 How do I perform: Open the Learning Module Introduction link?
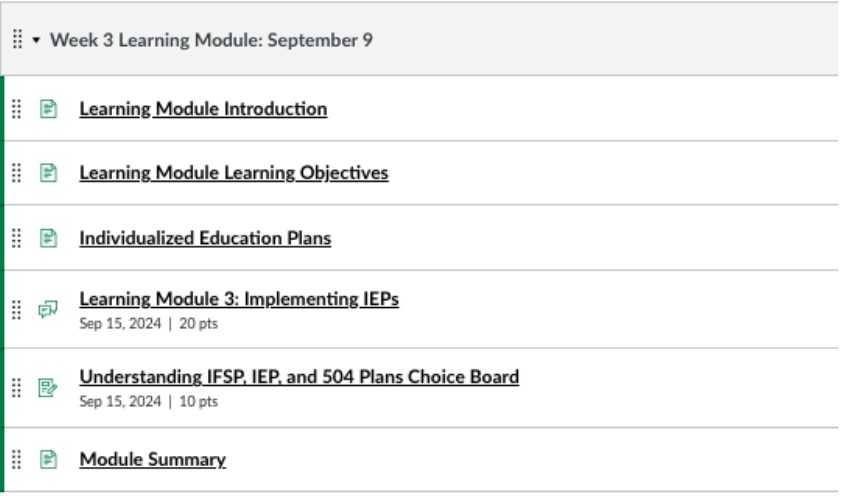(x=203, y=109)
